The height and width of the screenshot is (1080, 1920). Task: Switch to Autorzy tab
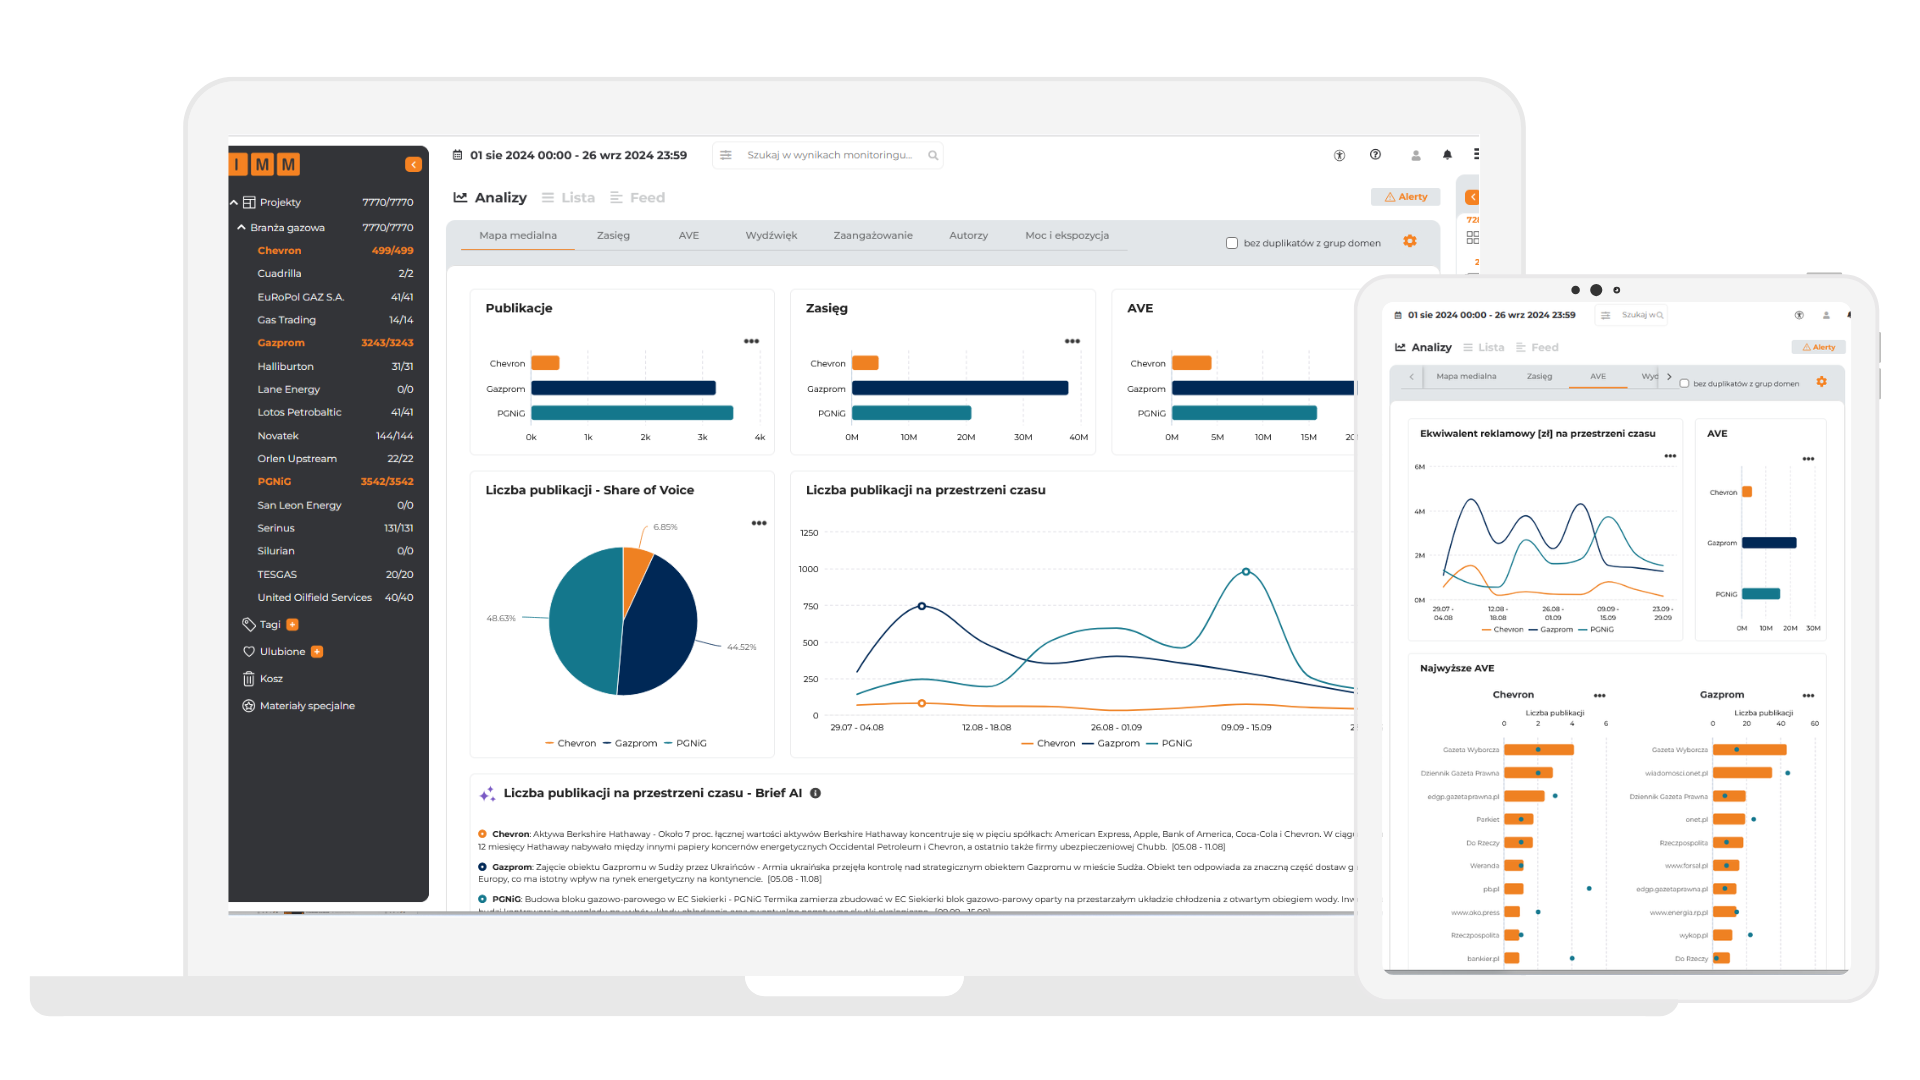coord(968,236)
